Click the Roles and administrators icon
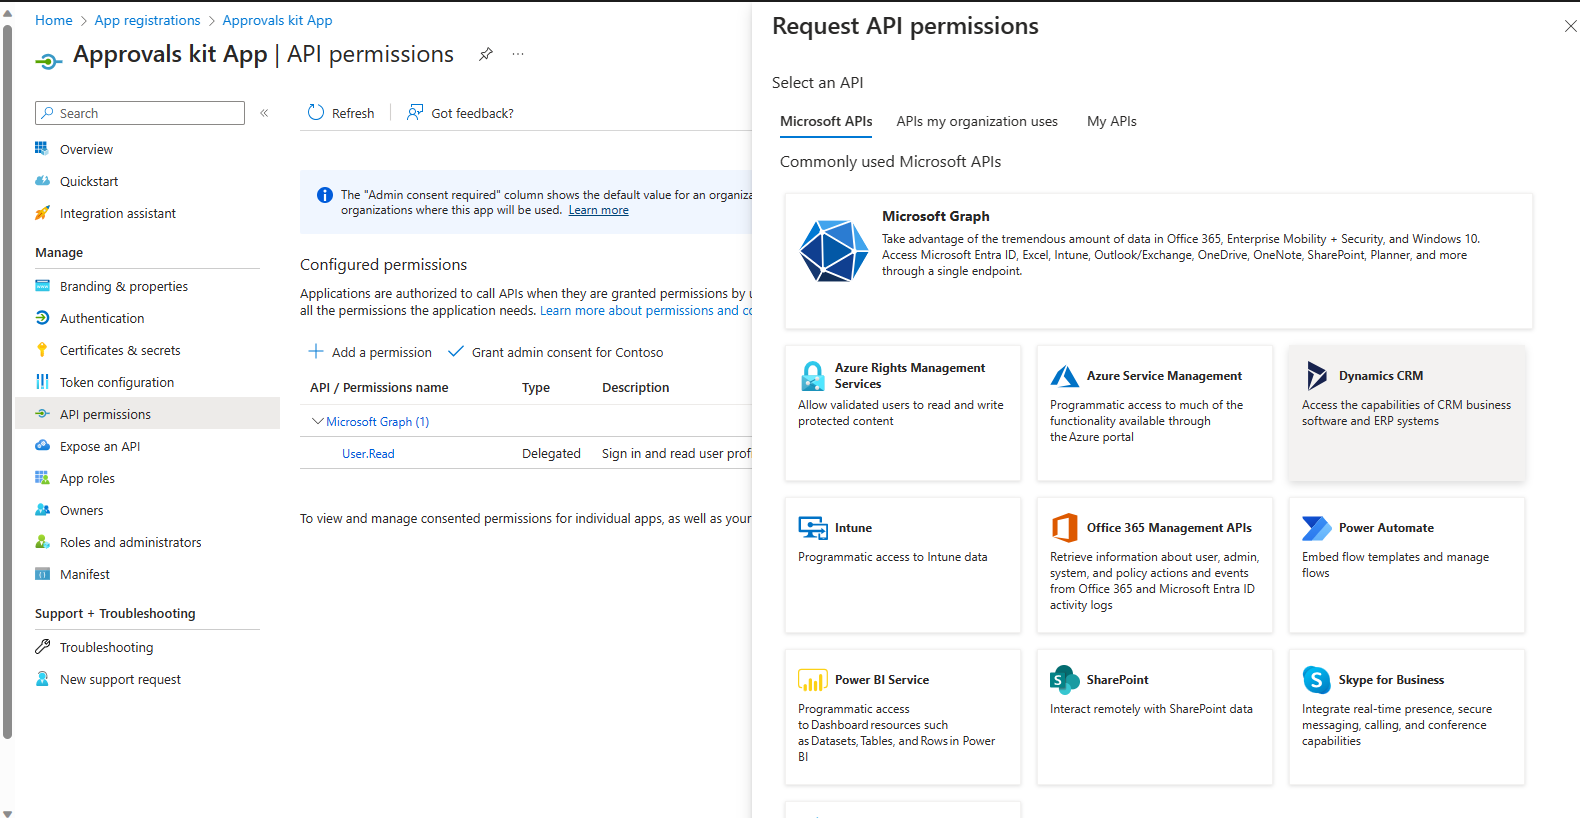Viewport: 1580px width, 818px height. (x=42, y=542)
